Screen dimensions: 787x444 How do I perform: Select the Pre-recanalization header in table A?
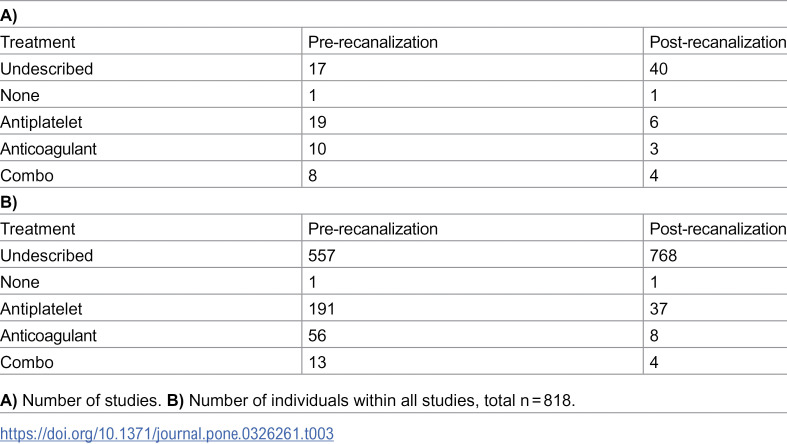click(373, 42)
